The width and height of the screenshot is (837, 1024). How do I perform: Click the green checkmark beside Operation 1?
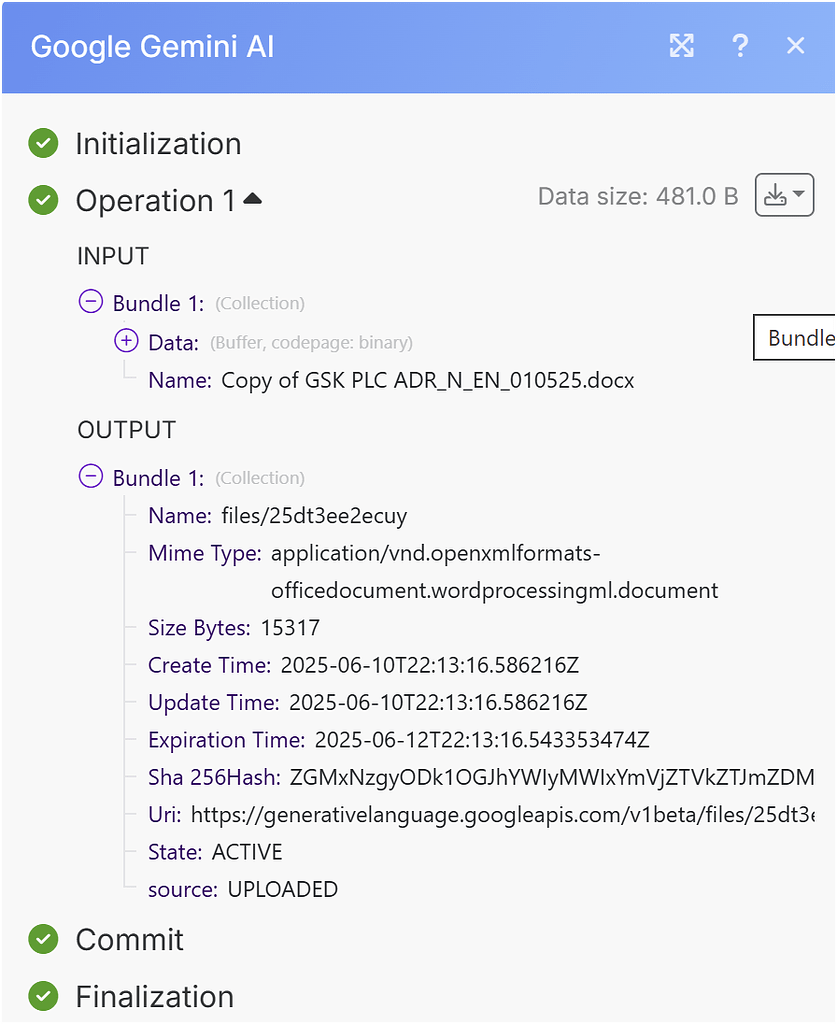point(42,200)
